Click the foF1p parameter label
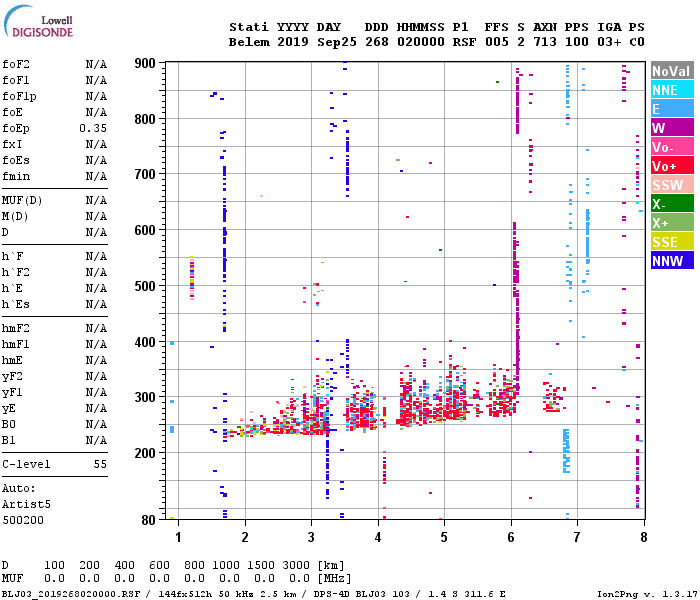 tap(19, 96)
